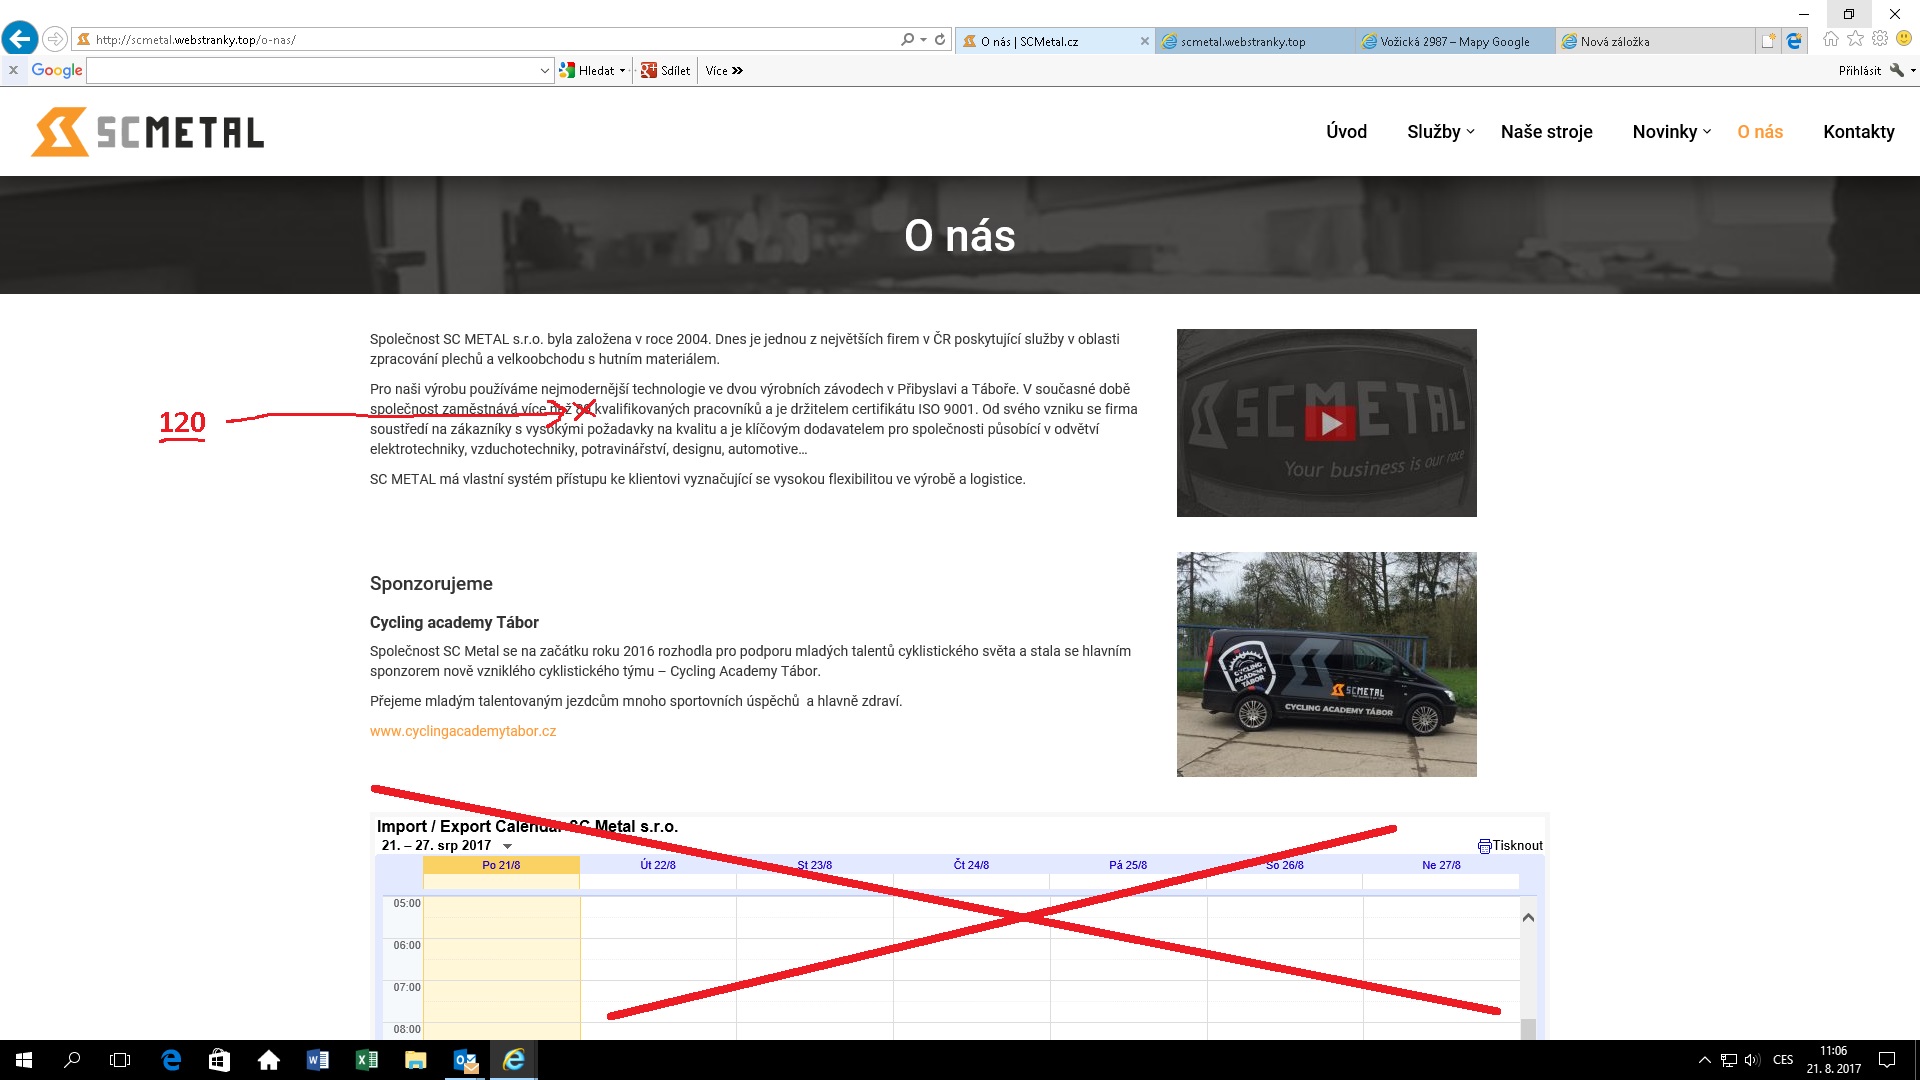
Task: Switch to Internet Explorer taskbar button
Action: 514,1060
